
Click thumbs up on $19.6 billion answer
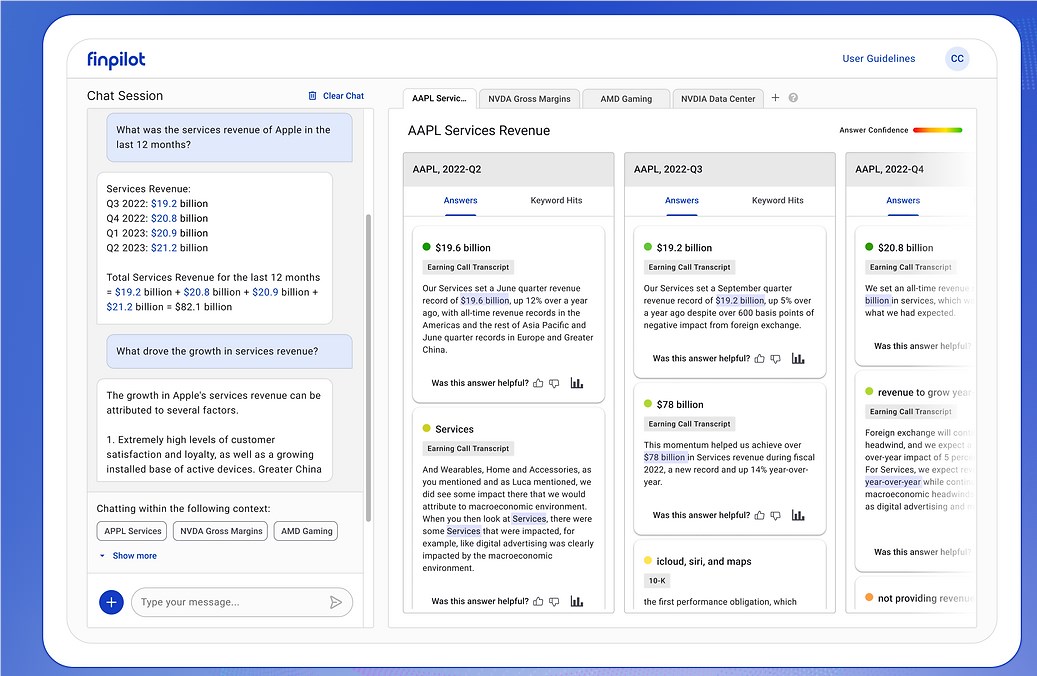[x=539, y=383]
